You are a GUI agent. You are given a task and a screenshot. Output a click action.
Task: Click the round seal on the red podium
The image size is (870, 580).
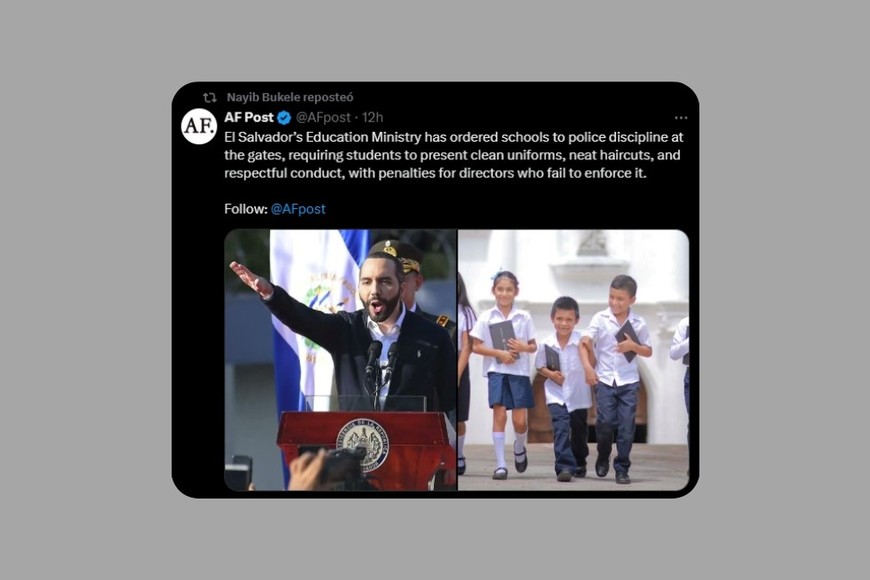363,445
